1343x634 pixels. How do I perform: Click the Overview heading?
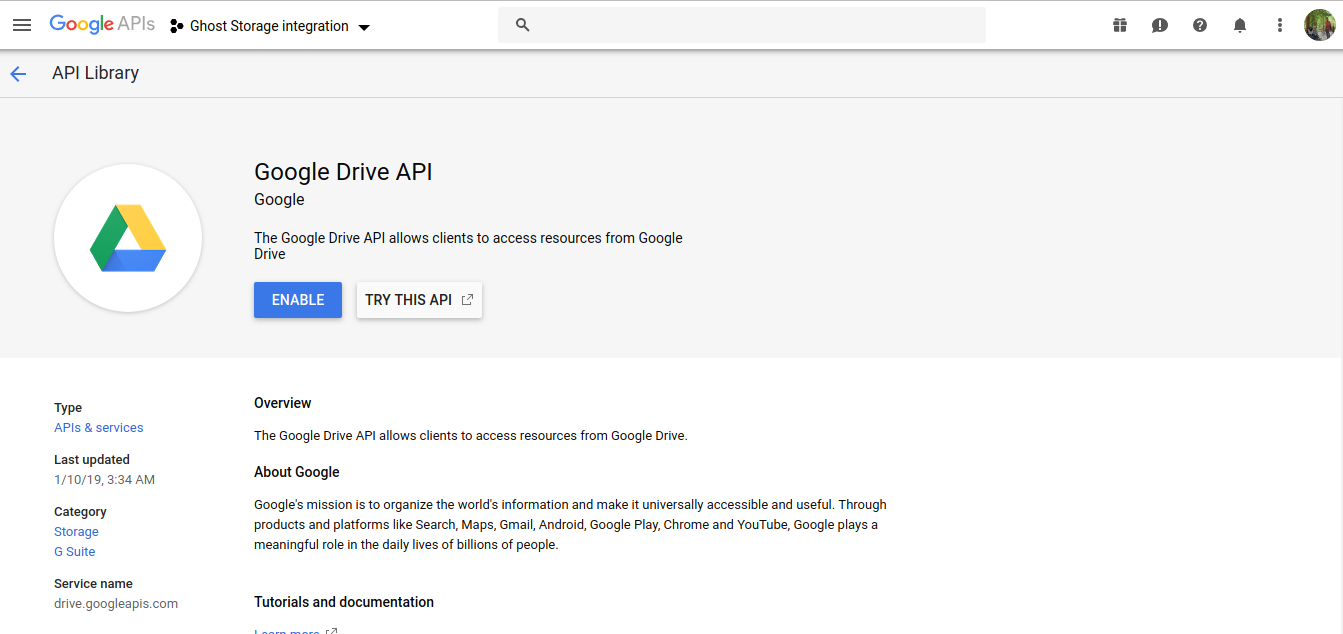[283, 403]
